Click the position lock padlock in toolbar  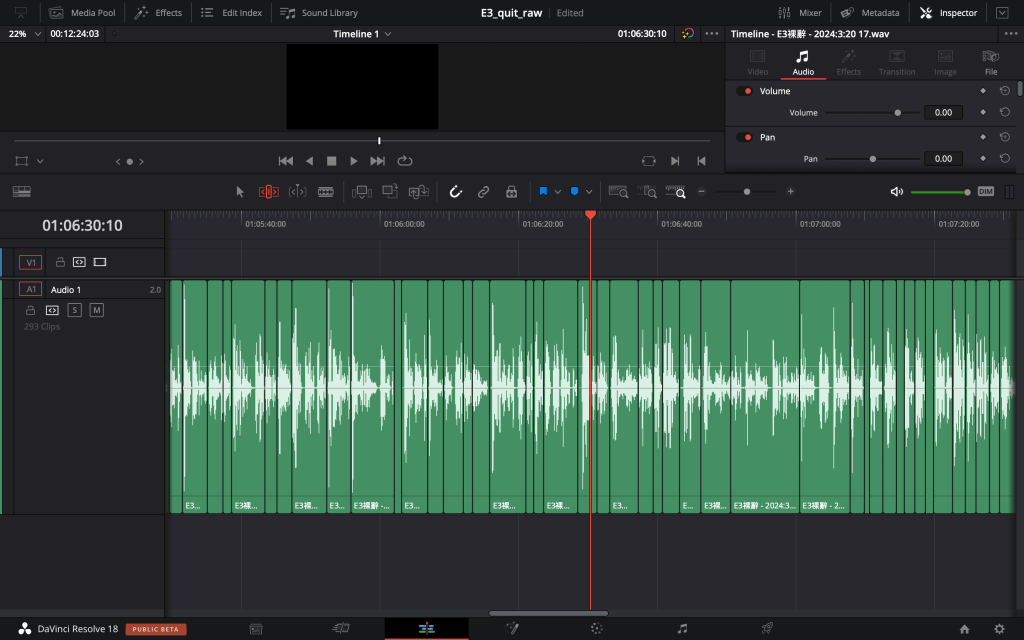pos(511,191)
